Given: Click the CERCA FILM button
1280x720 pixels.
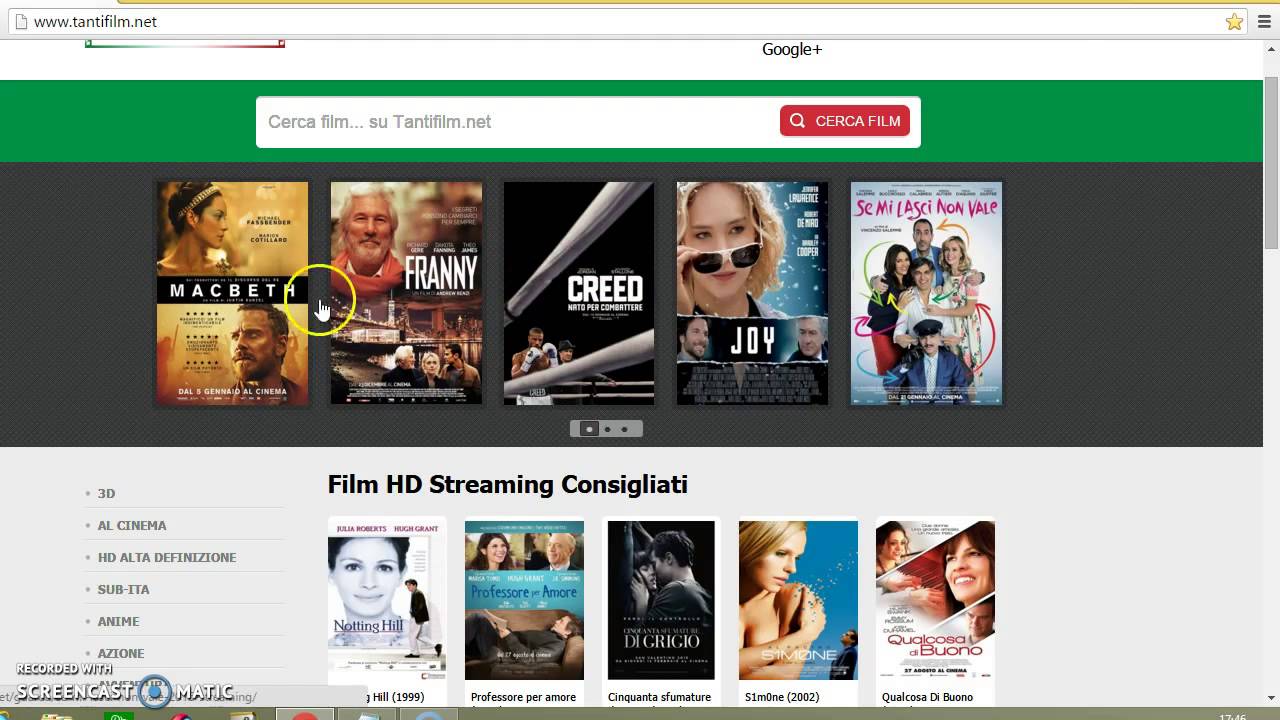Looking at the screenshot, I should pos(845,121).
